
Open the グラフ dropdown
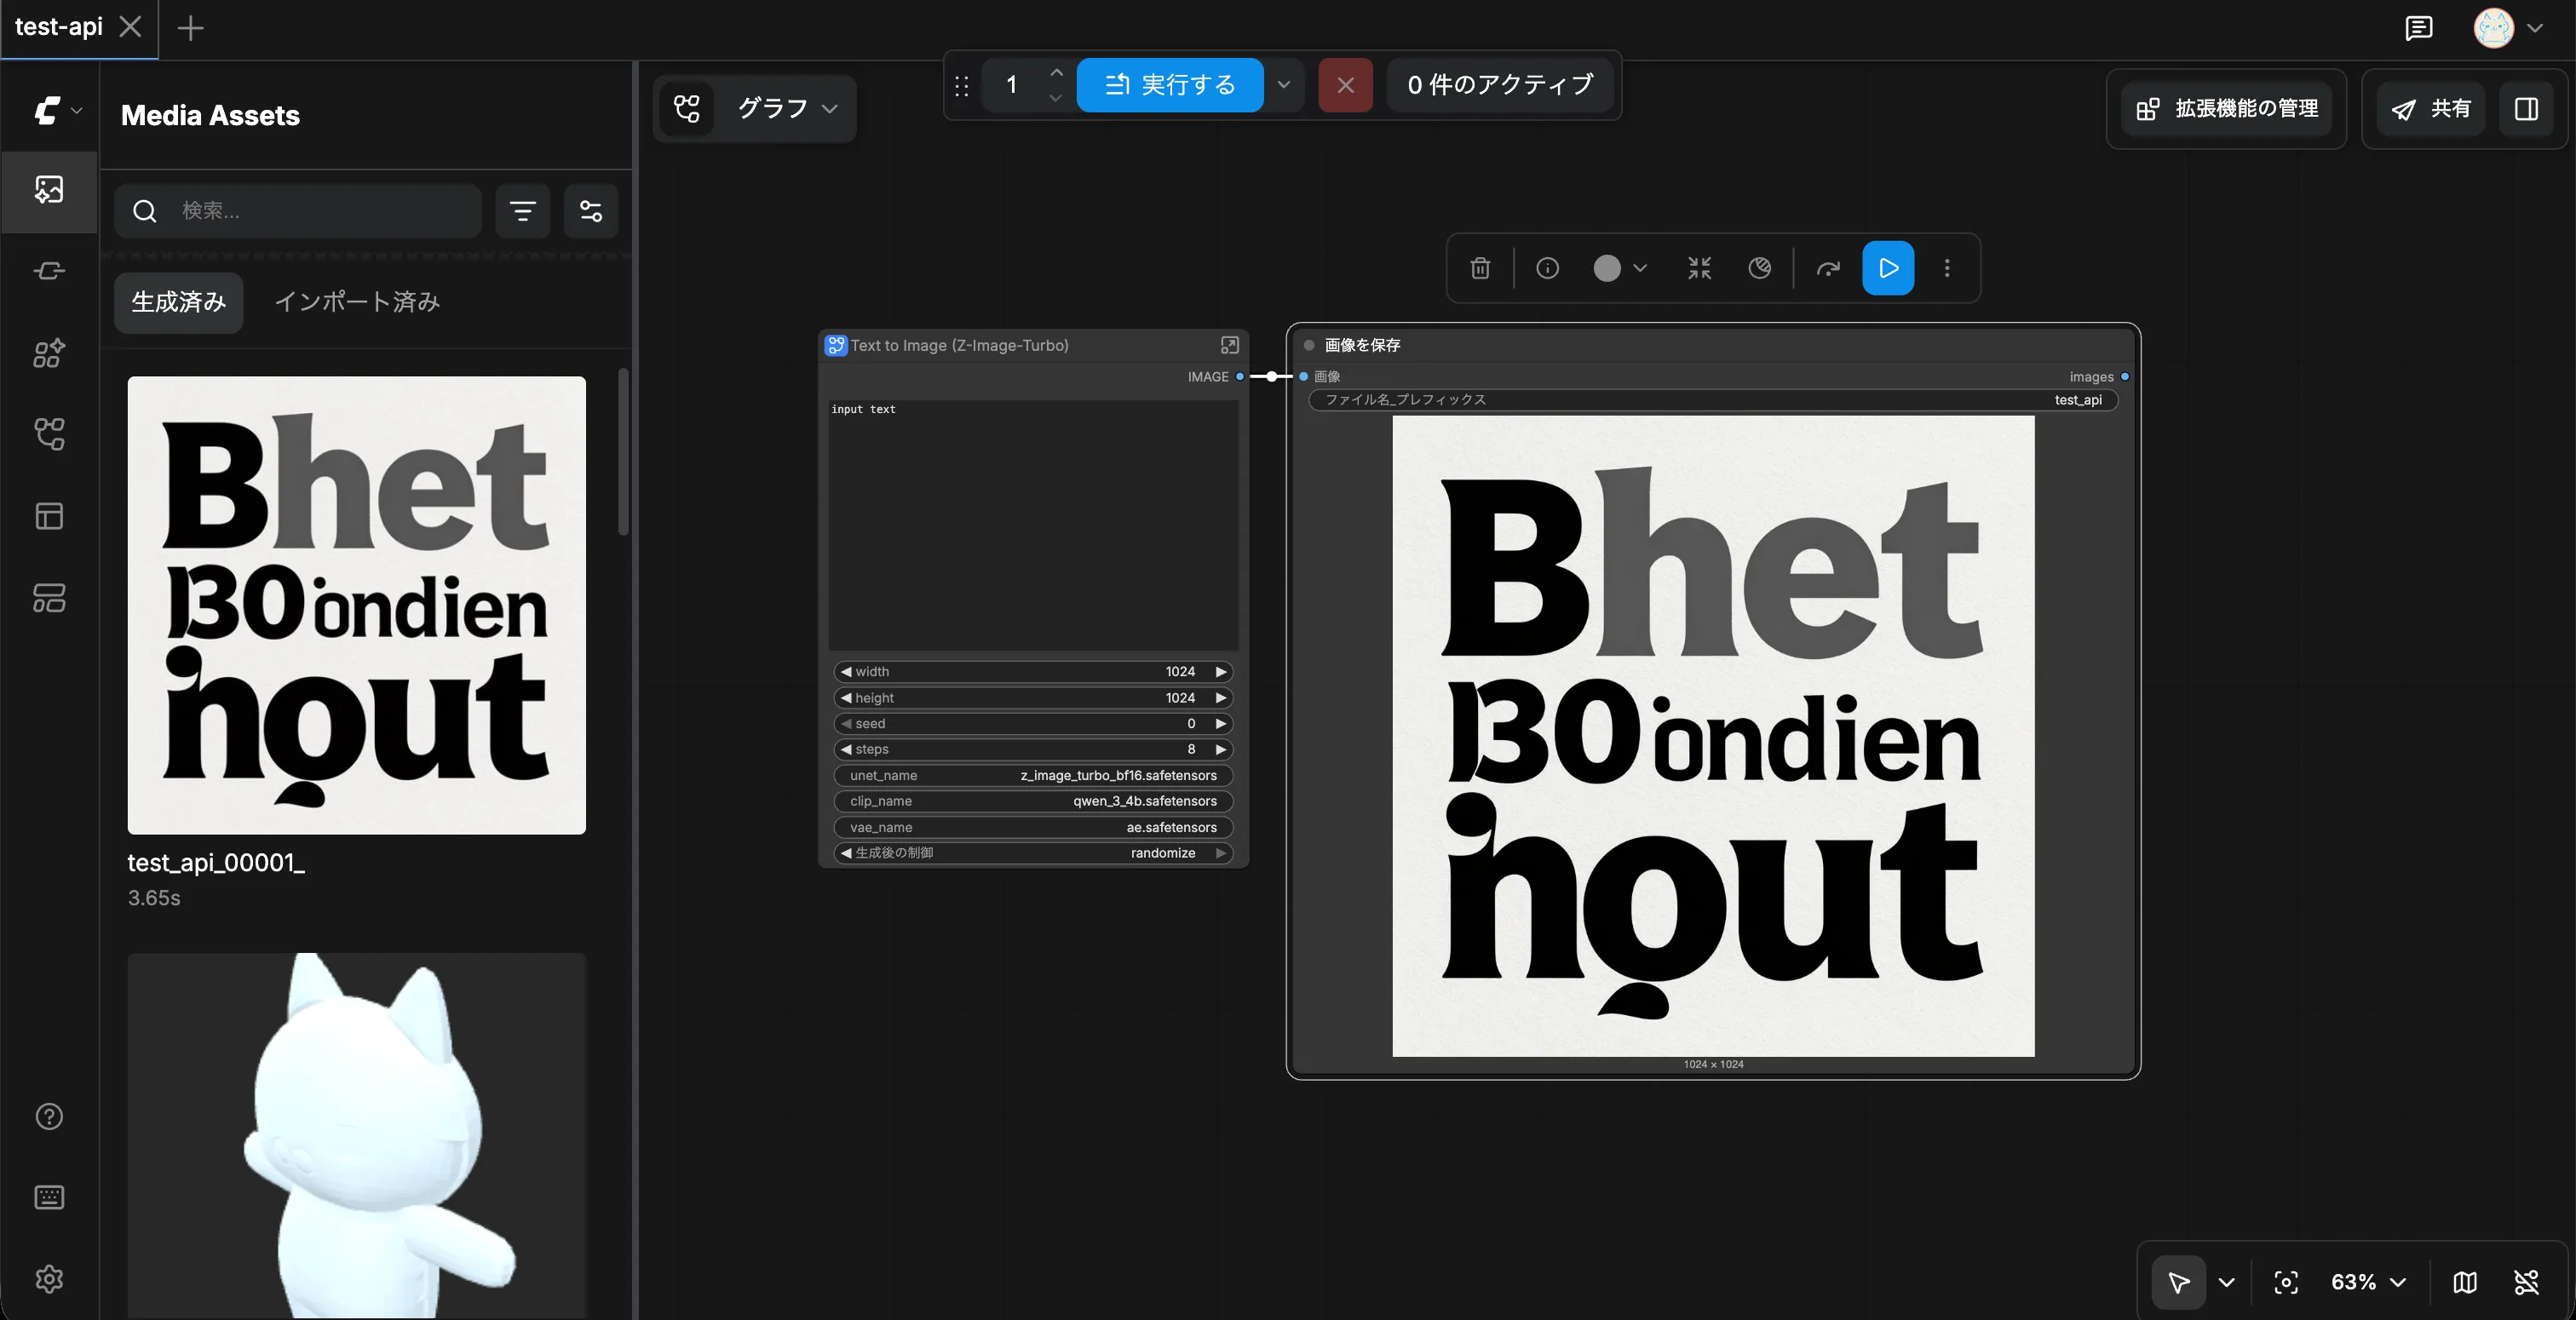[x=786, y=108]
